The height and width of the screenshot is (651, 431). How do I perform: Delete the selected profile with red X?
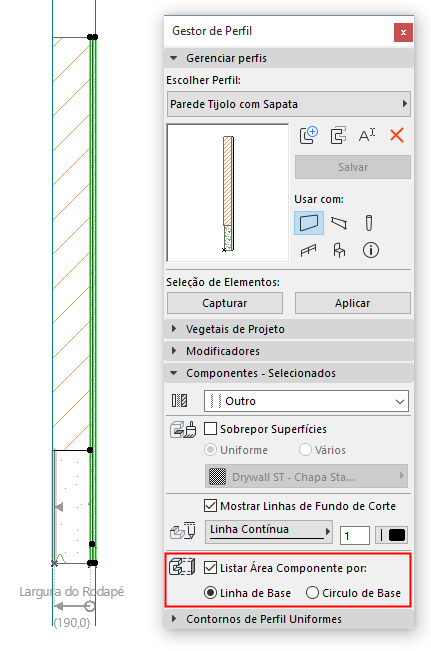pos(397,135)
